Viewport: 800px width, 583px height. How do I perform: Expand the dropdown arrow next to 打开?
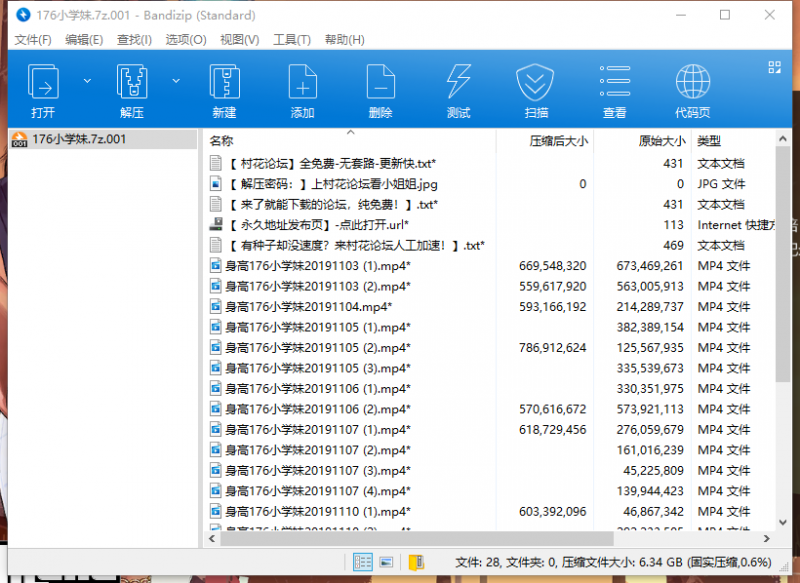[x=87, y=80]
